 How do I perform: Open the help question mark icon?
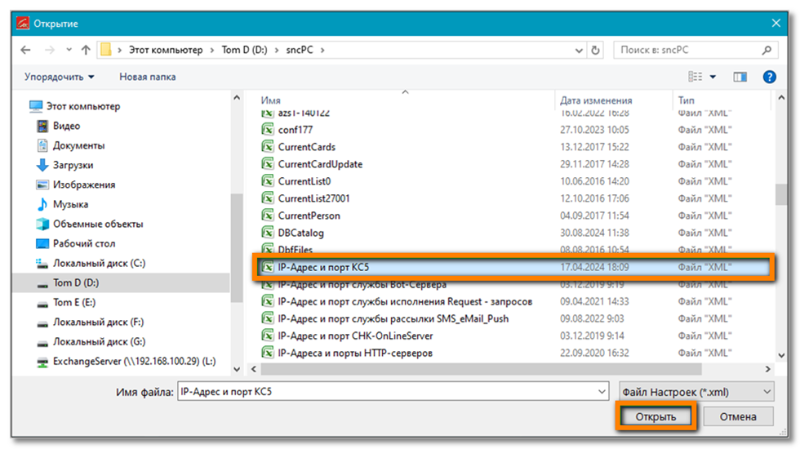point(769,76)
